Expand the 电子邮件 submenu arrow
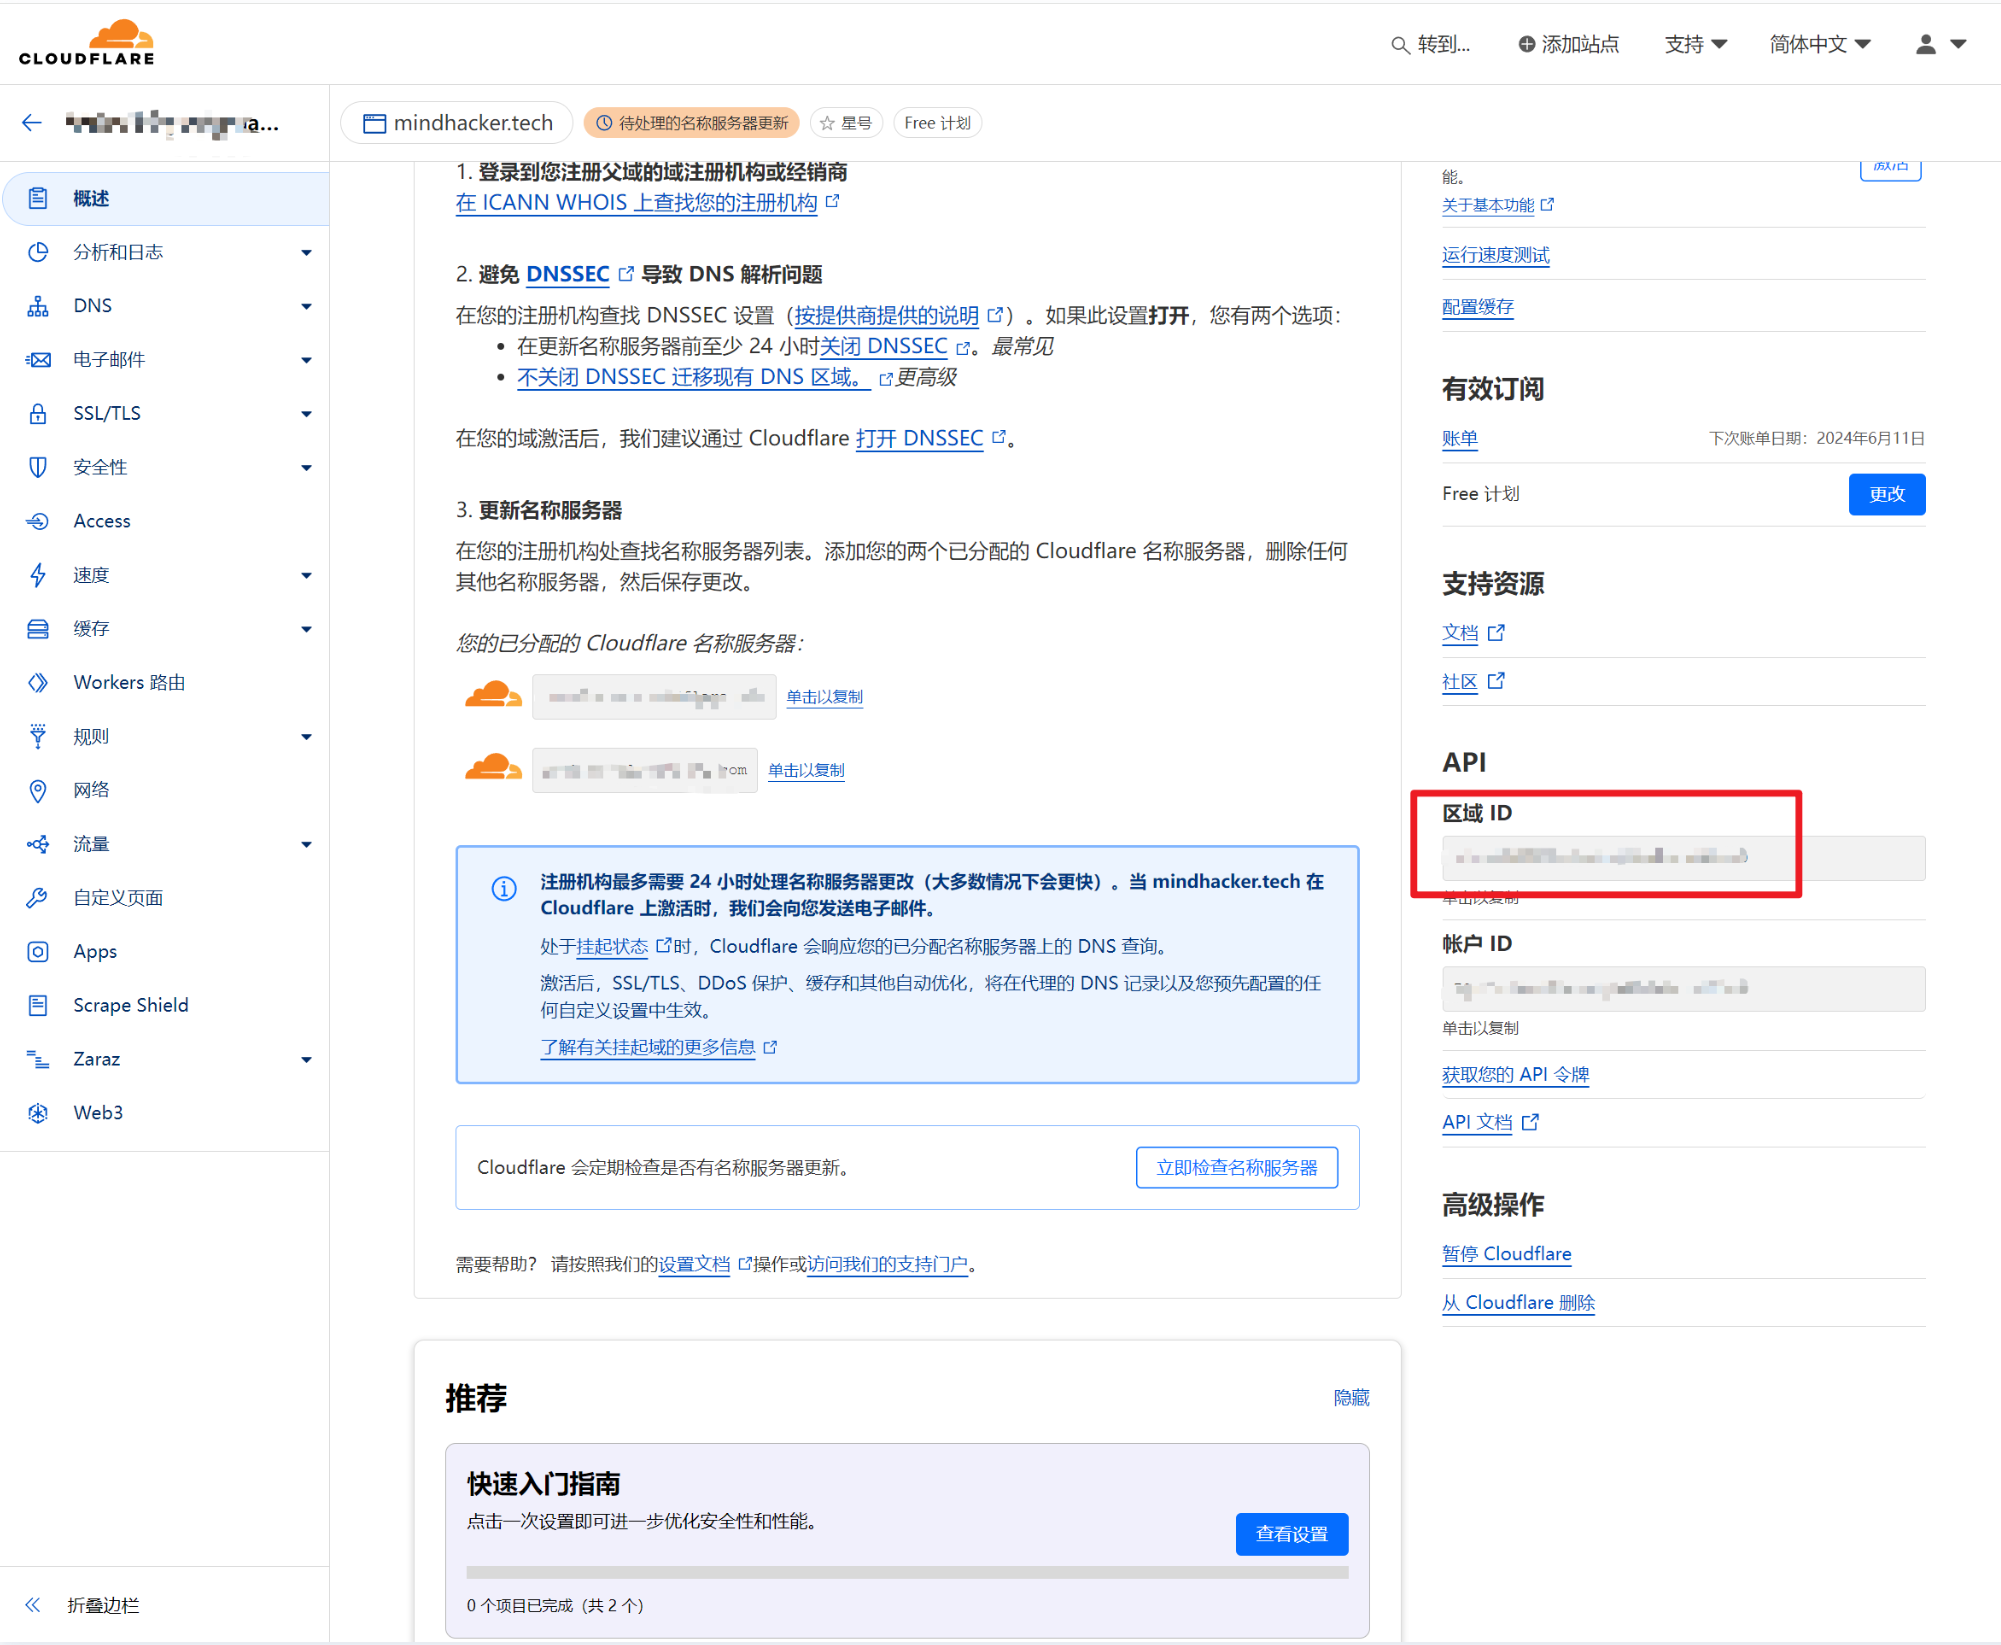2001x1645 pixels. [x=306, y=360]
